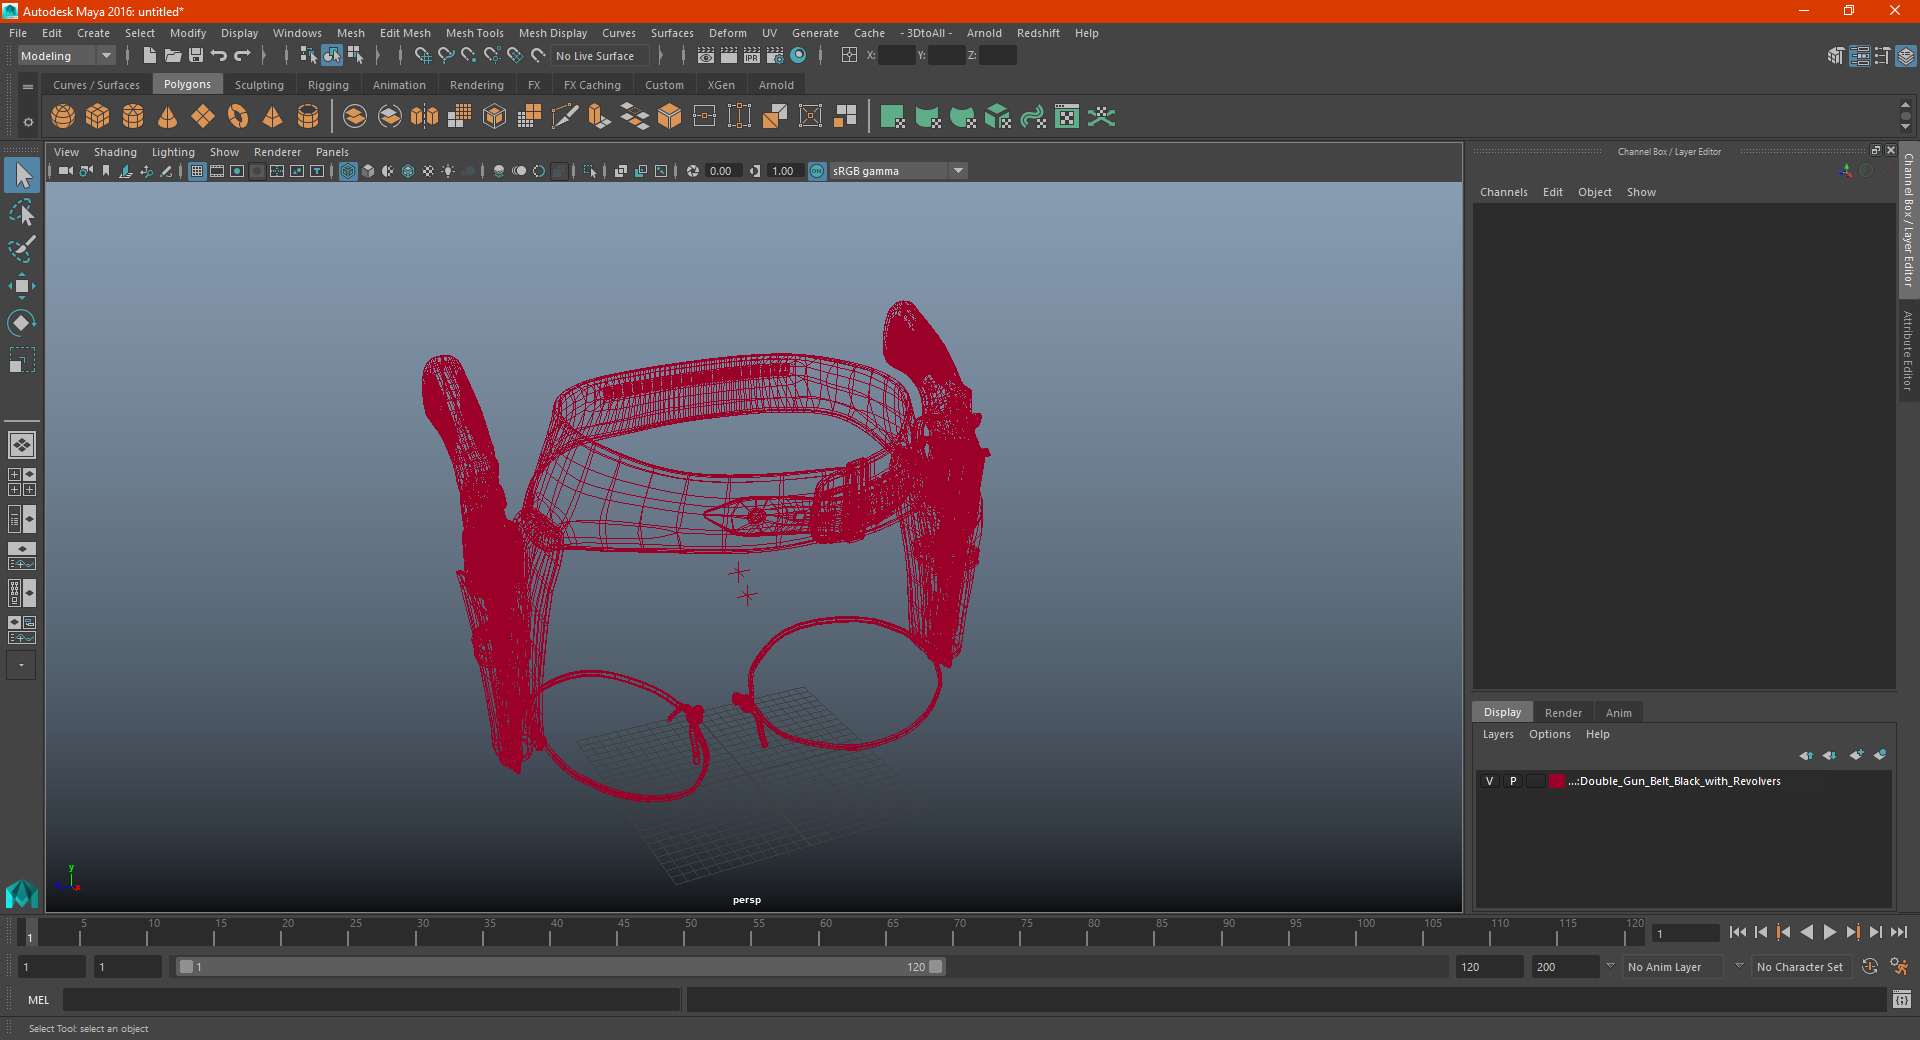Toggle smooth shade all in viewport toolbar

(x=368, y=171)
